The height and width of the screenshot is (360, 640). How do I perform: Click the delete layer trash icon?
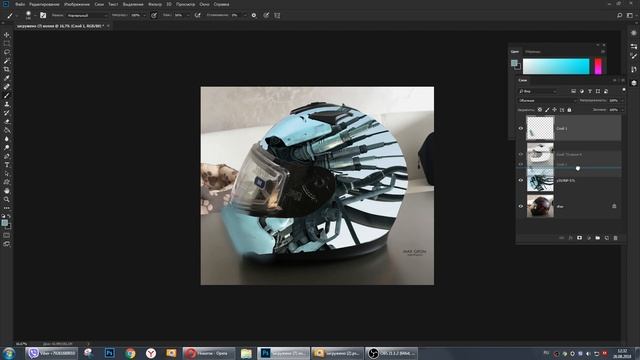point(616,238)
